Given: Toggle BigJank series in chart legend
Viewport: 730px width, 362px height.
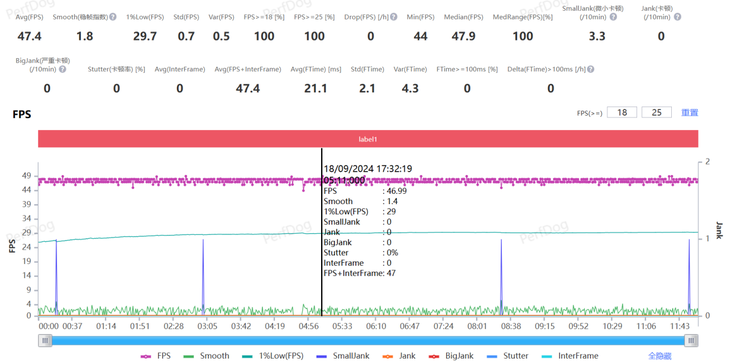Looking at the screenshot, I should (x=451, y=356).
